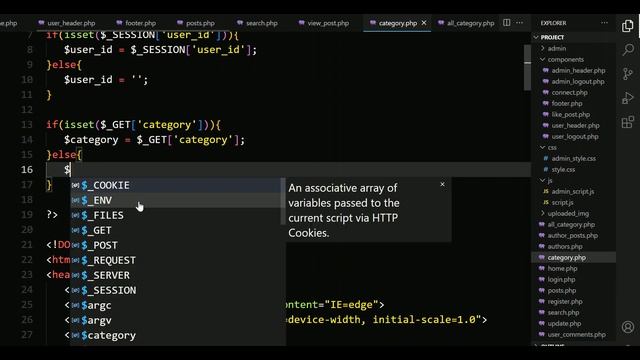The height and width of the screenshot is (360, 640).
Task: Switch to view_post.php tab
Action: click(x=324, y=23)
